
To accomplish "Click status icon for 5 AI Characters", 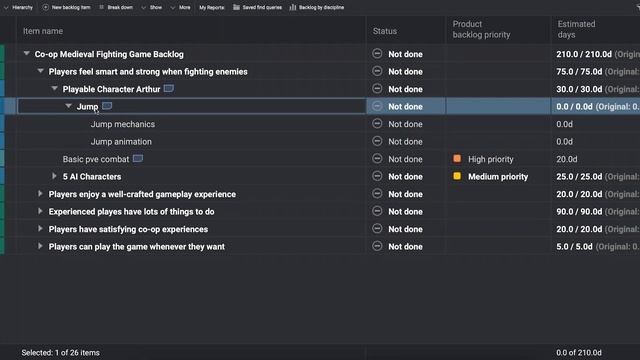I will tap(377, 176).
